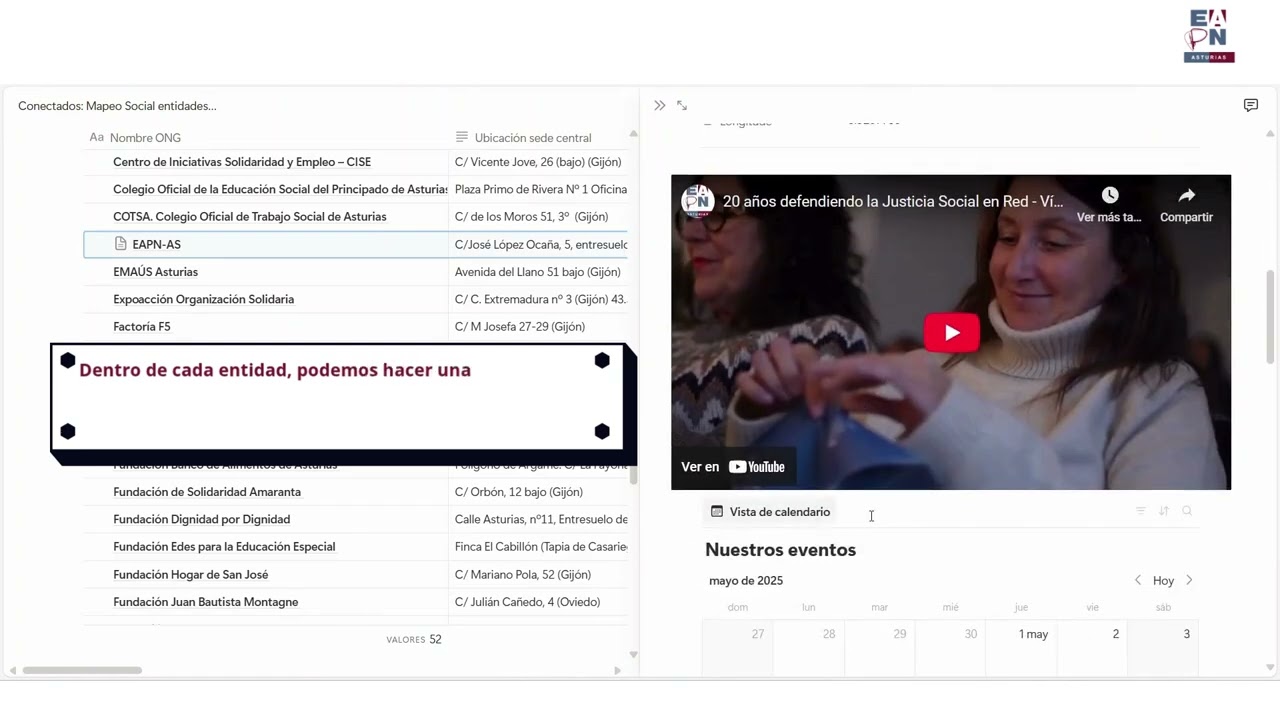Open video title '20 años defendiendo la Justicia Social'
Screen dimensions: 1280x720
(x=892, y=201)
